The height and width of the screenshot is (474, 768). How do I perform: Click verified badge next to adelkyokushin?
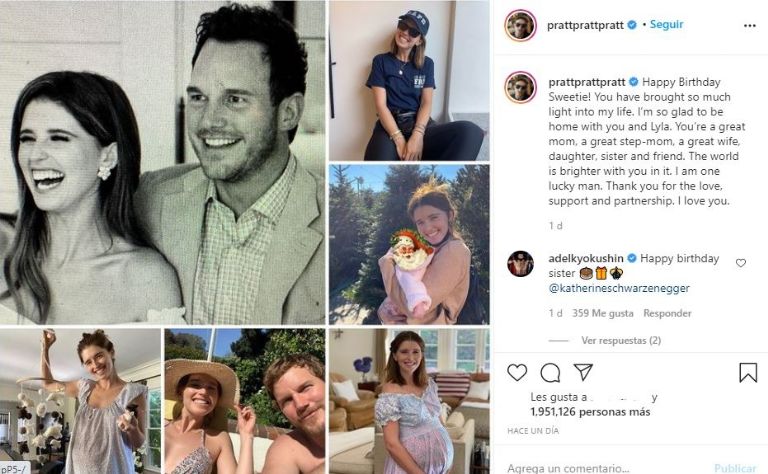(x=632, y=258)
